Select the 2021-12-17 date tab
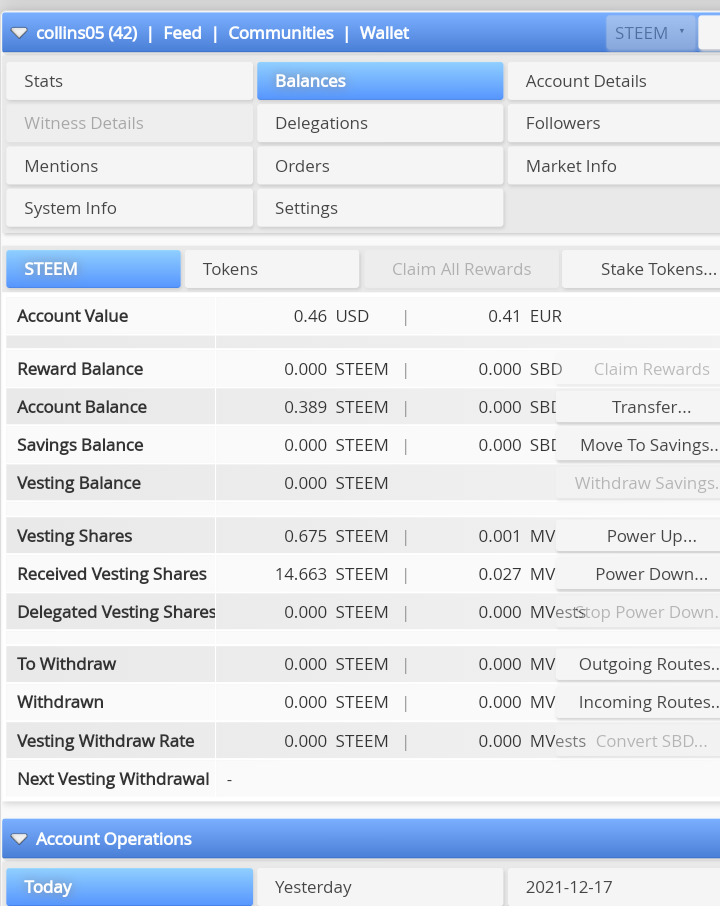Image resolution: width=720 pixels, height=906 pixels. pyautogui.click(x=614, y=887)
